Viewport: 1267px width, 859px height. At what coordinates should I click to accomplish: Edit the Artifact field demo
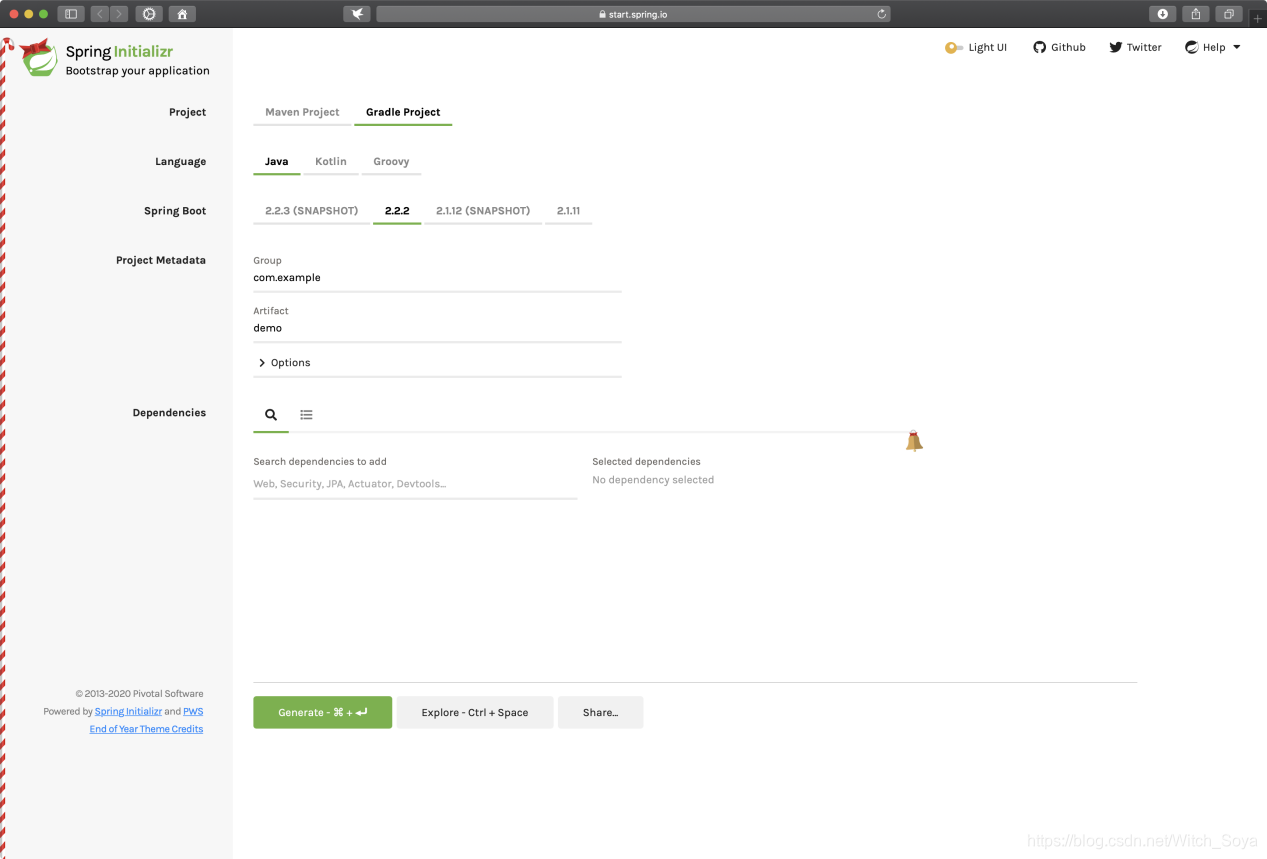click(x=437, y=328)
